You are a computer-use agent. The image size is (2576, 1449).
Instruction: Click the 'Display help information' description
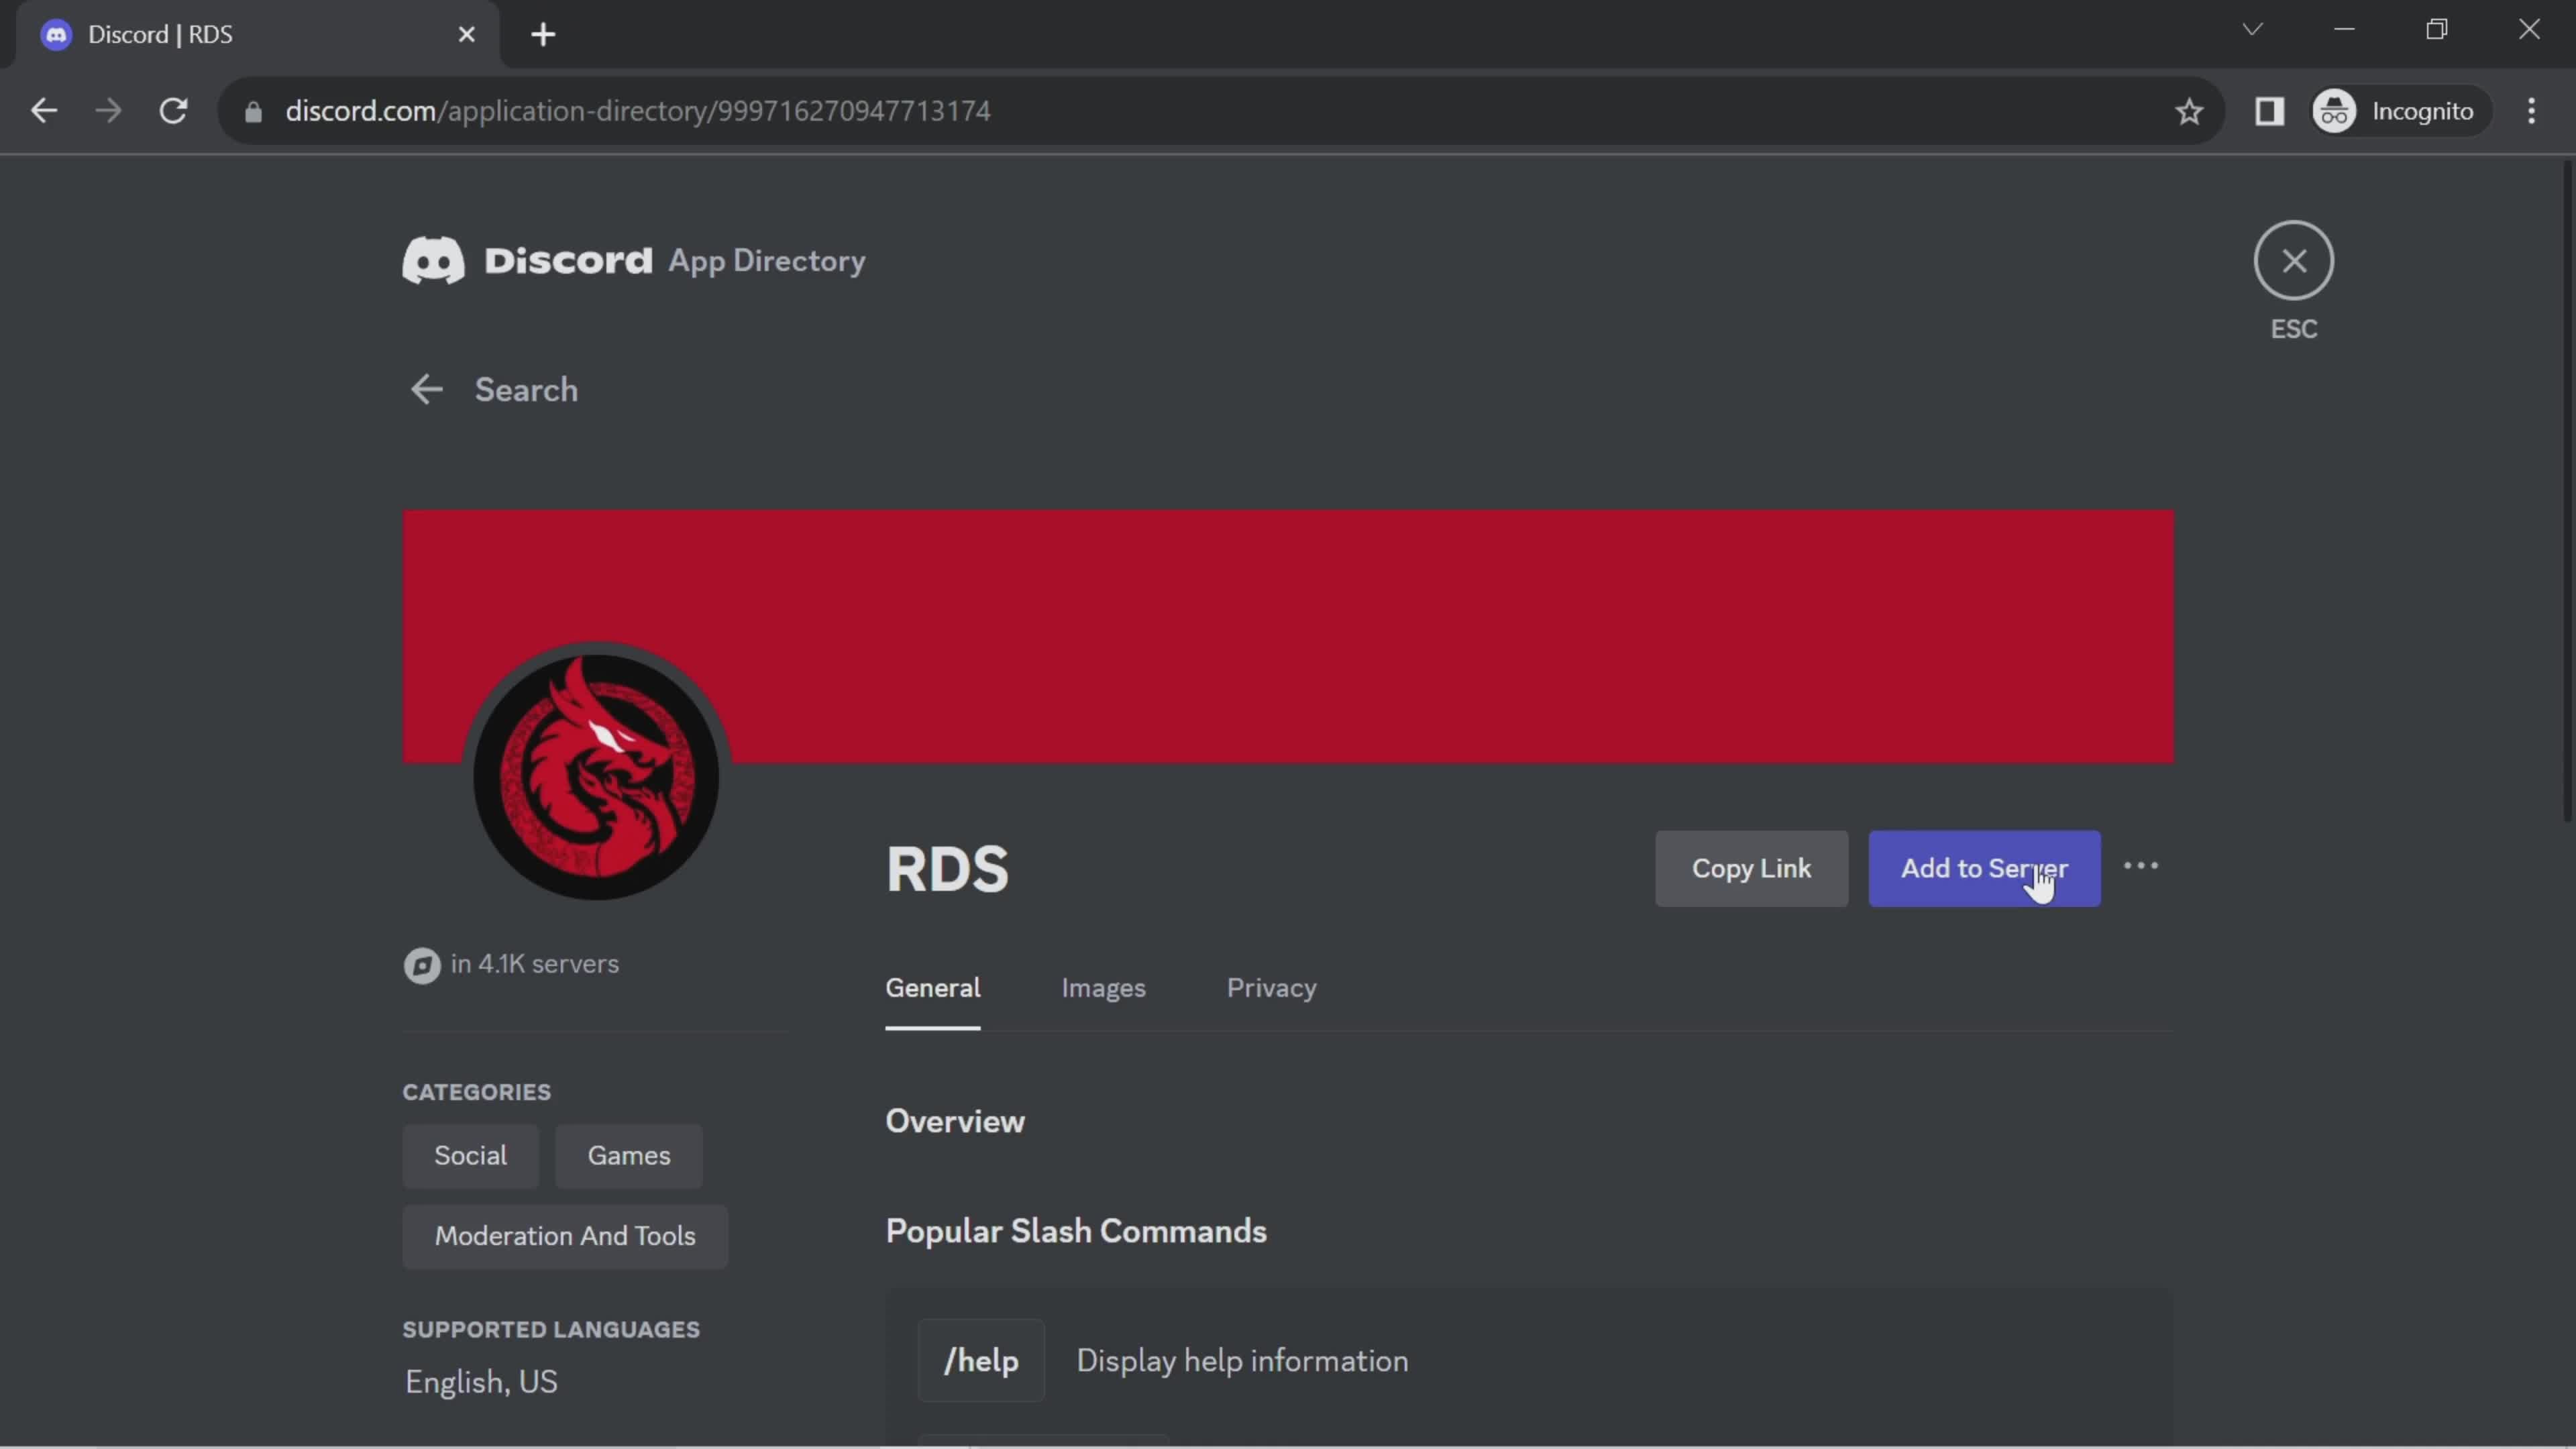pos(1242,1361)
